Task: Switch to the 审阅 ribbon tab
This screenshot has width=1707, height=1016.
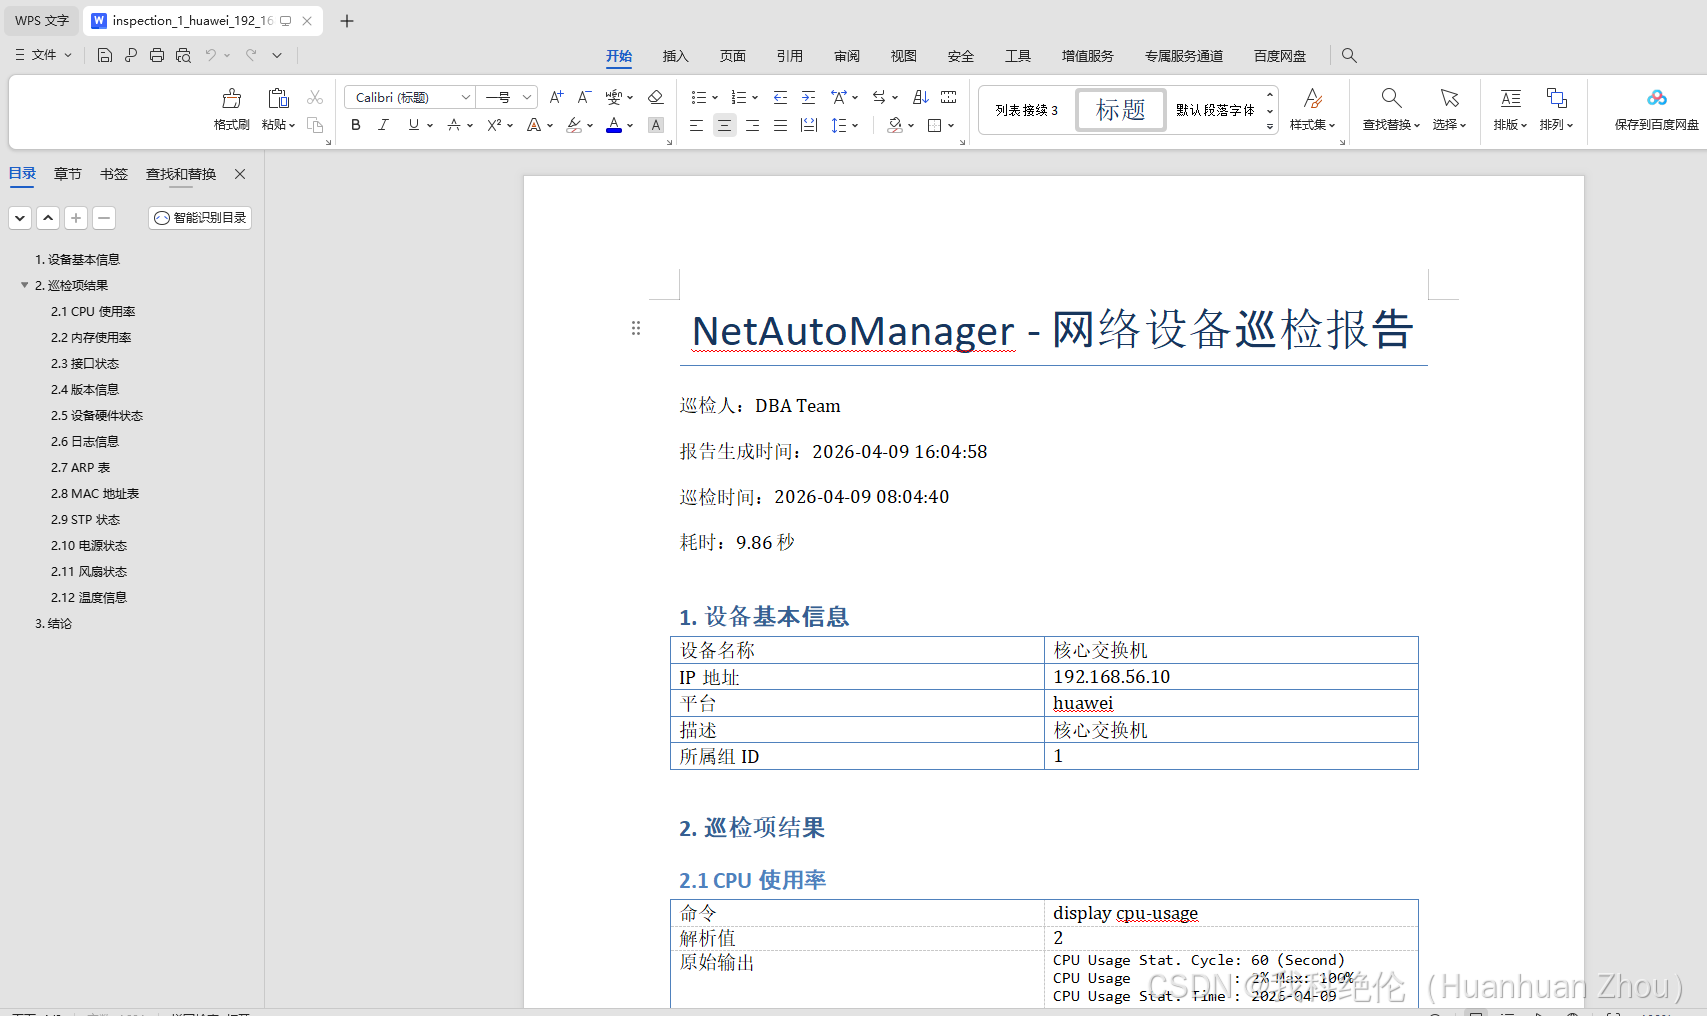Action: tap(847, 56)
